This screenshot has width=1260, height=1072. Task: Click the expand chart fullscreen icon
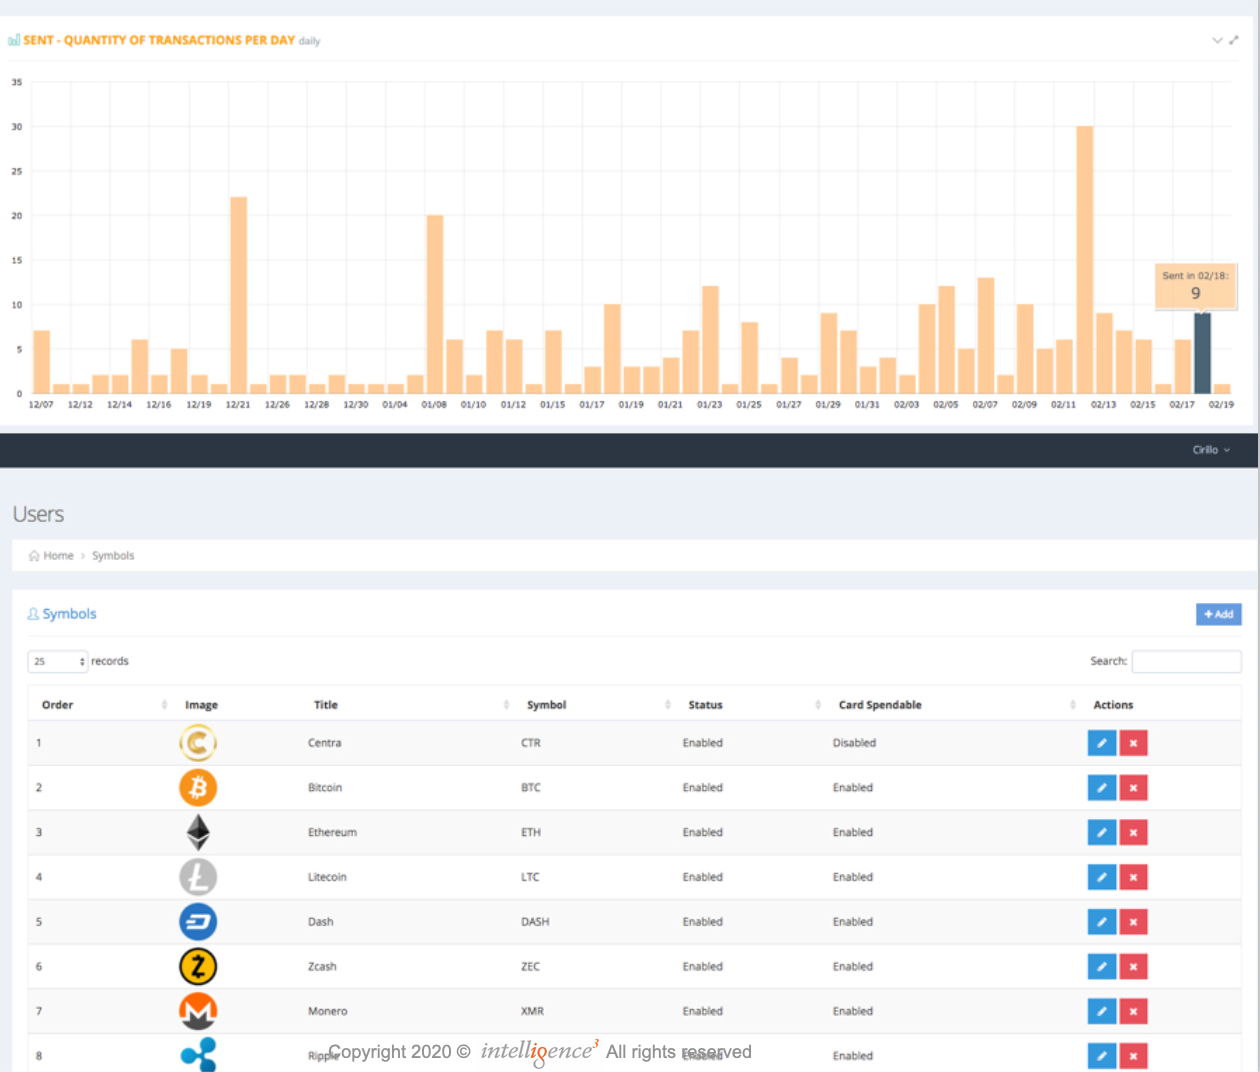(1234, 40)
